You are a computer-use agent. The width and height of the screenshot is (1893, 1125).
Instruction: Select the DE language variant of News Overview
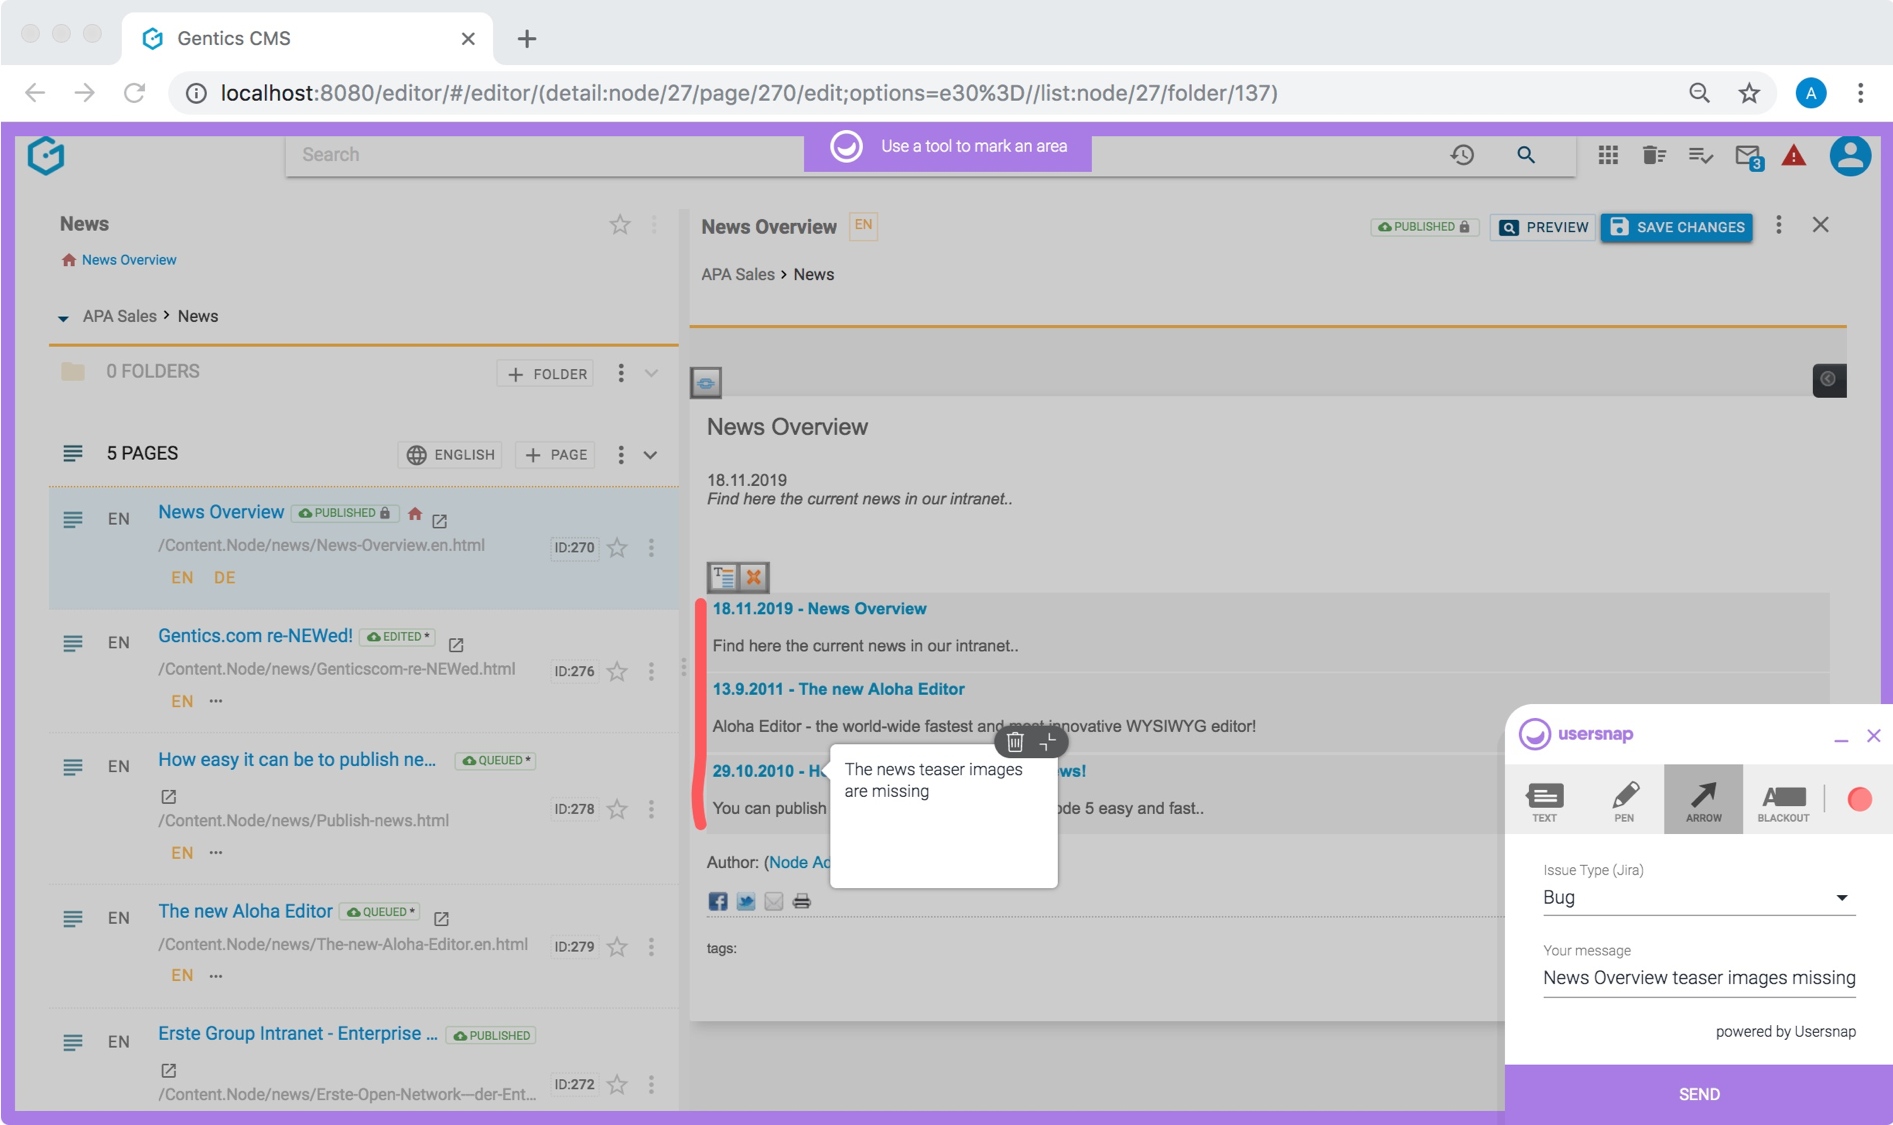coord(224,578)
